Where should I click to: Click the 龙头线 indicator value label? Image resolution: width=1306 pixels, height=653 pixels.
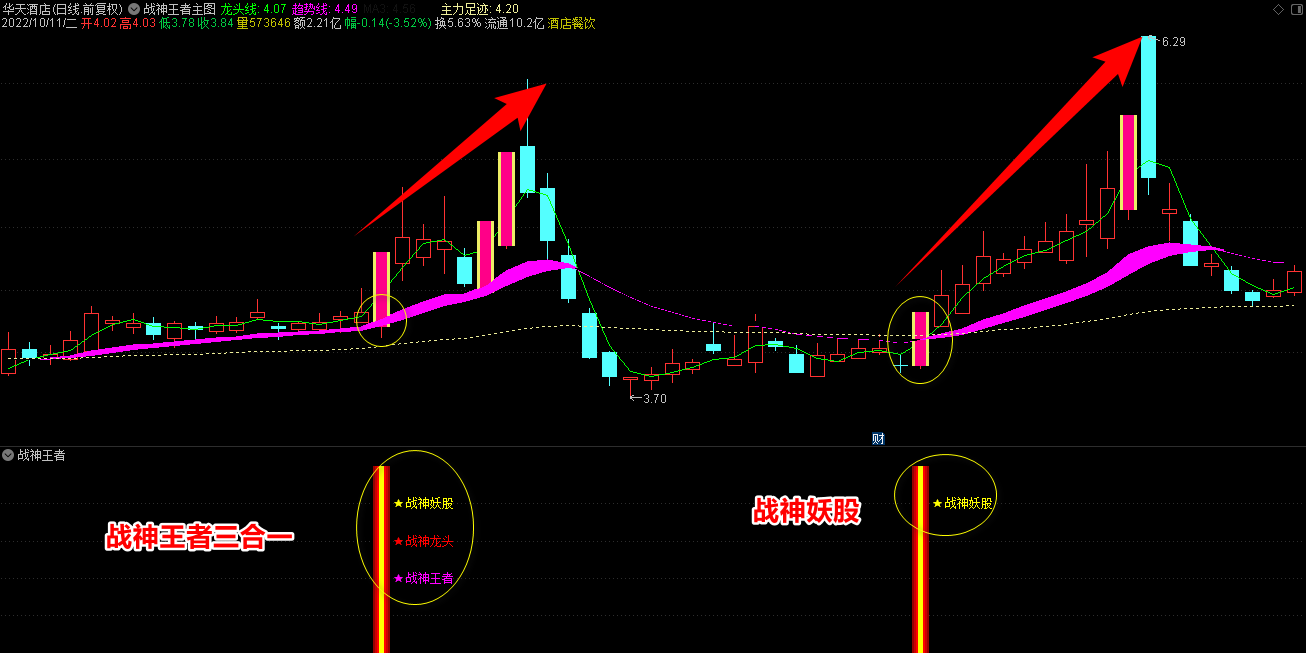[x=253, y=8]
